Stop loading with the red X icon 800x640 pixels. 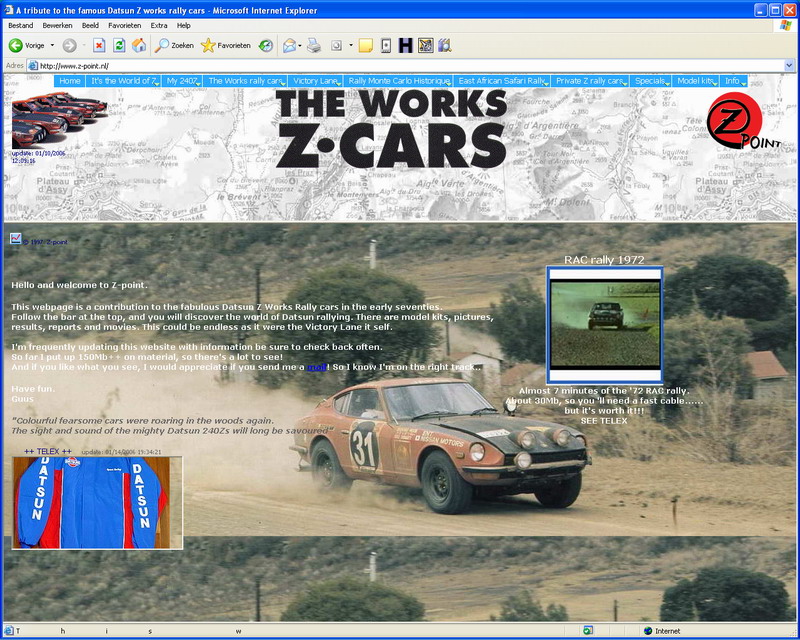point(99,45)
